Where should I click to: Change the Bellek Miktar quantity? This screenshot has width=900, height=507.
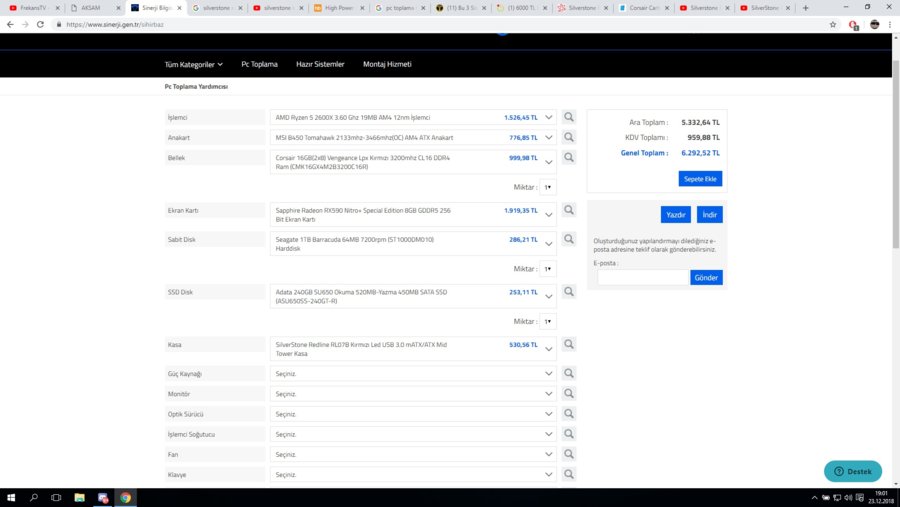click(548, 187)
